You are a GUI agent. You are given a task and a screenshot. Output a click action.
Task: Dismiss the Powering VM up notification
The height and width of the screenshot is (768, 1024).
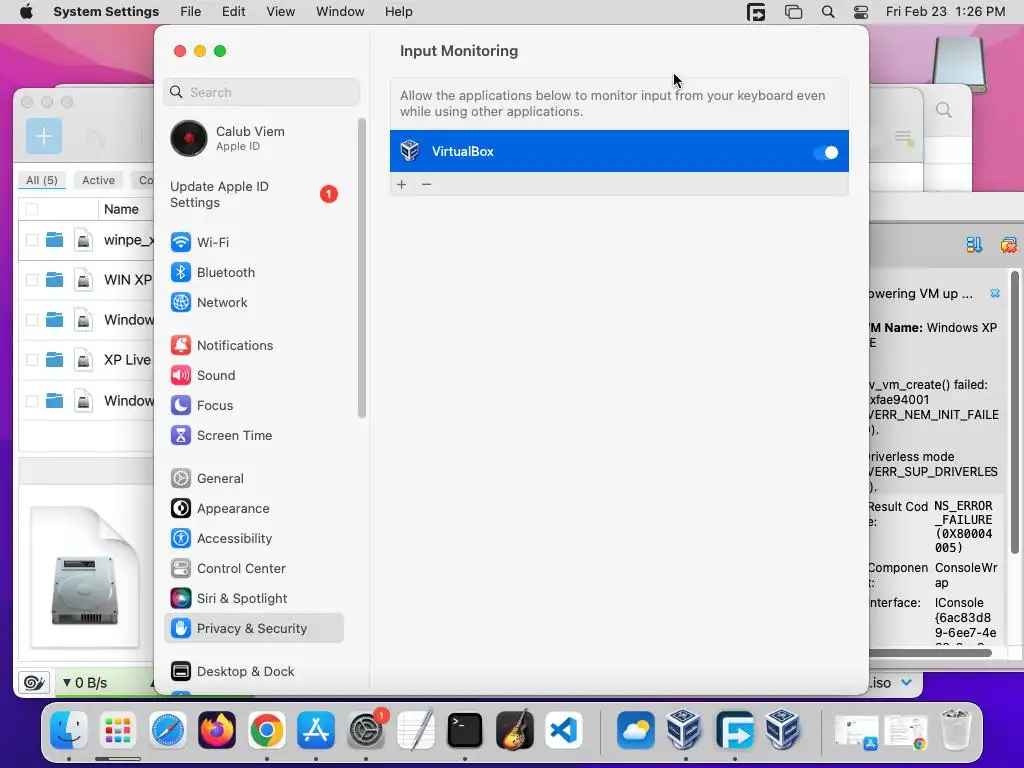pyautogui.click(x=995, y=293)
